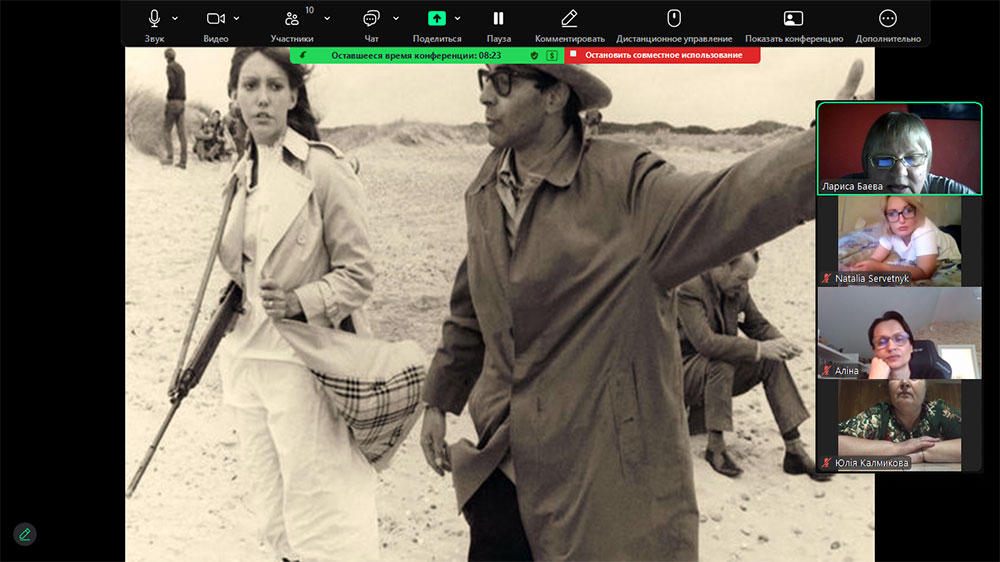Click the green shield security icon
The width and height of the screenshot is (1000, 562).
[534, 55]
